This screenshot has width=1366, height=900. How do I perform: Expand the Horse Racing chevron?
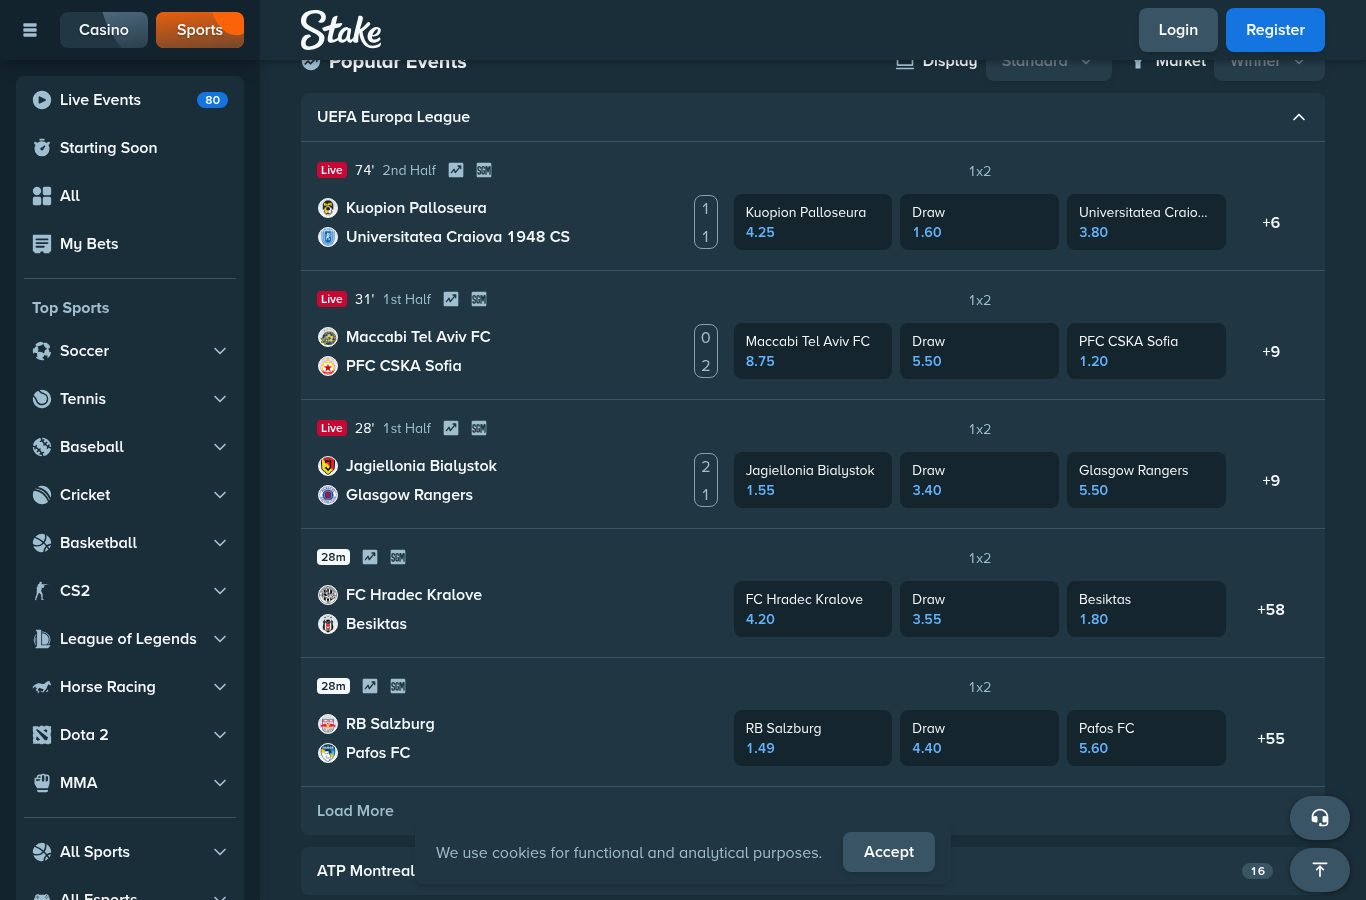click(220, 687)
